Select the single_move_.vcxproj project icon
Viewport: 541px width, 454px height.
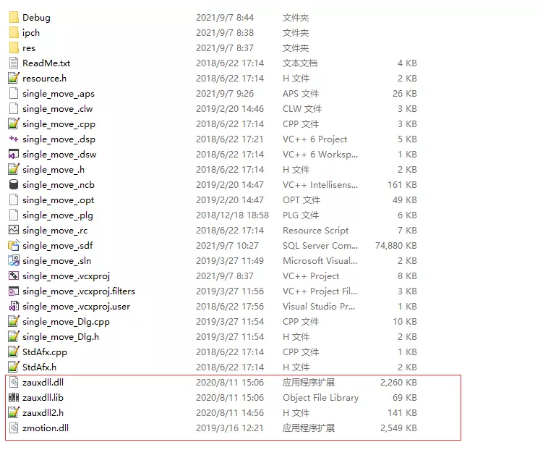point(13,276)
